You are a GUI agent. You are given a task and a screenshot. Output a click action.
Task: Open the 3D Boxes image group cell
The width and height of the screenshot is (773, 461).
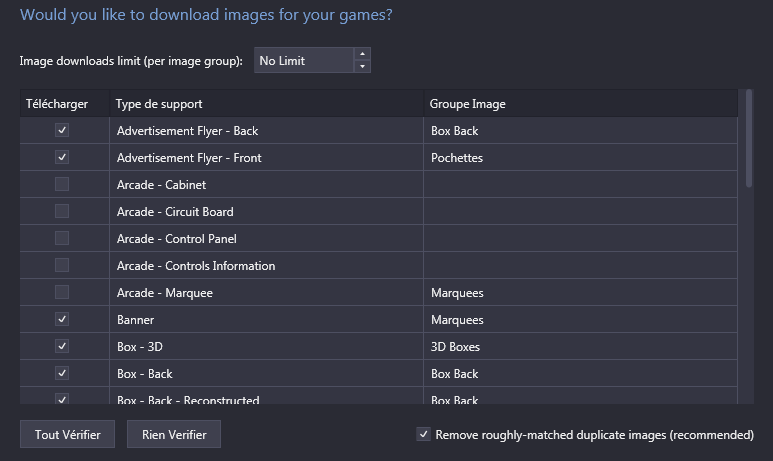coord(580,346)
